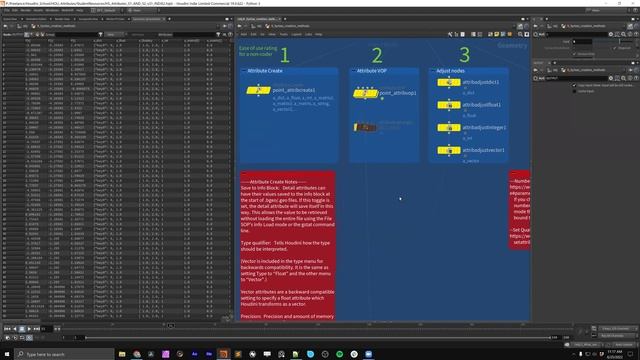Open the Render menu
The height and width of the screenshot is (360, 640).
coord(25,10)
